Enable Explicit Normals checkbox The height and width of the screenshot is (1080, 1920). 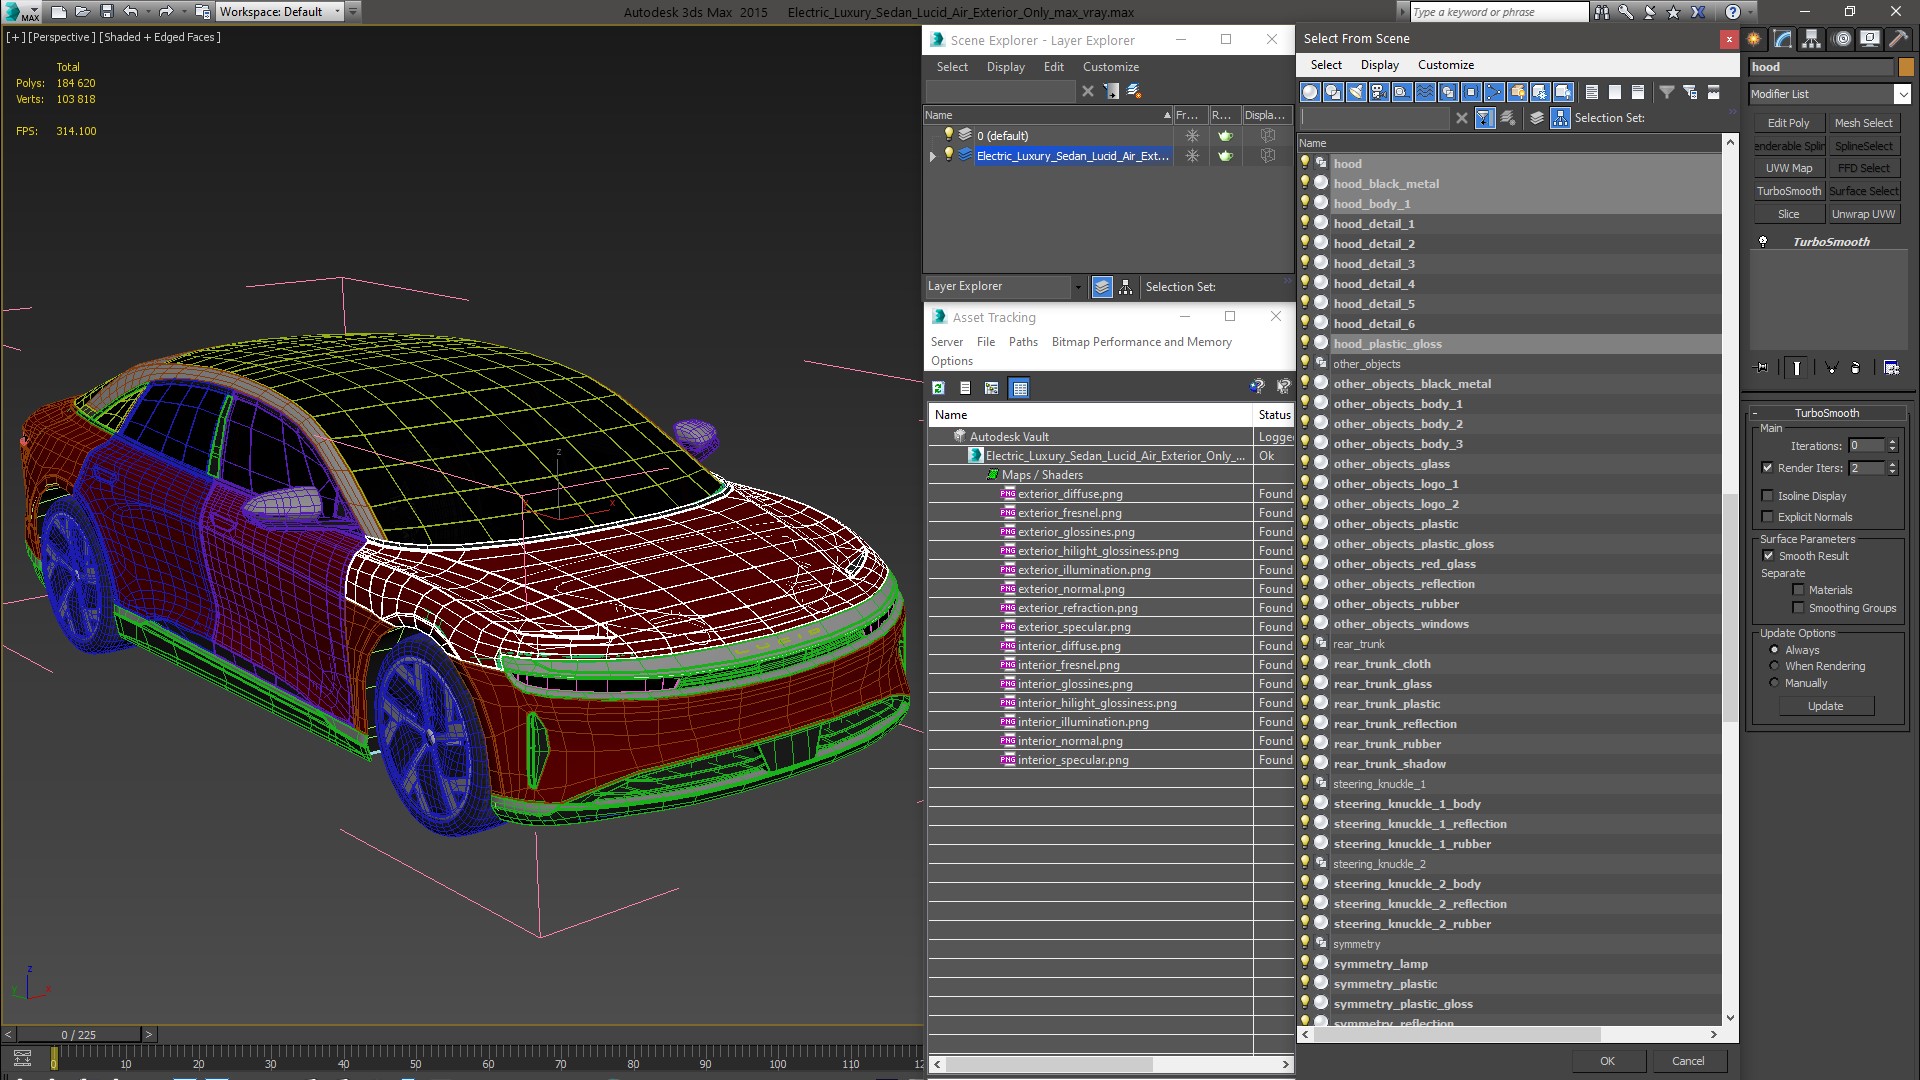[1767, 517]
